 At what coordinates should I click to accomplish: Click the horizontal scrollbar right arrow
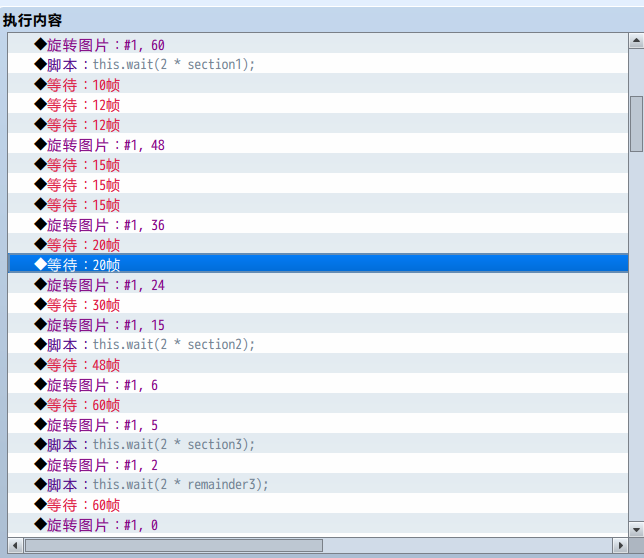620,545
